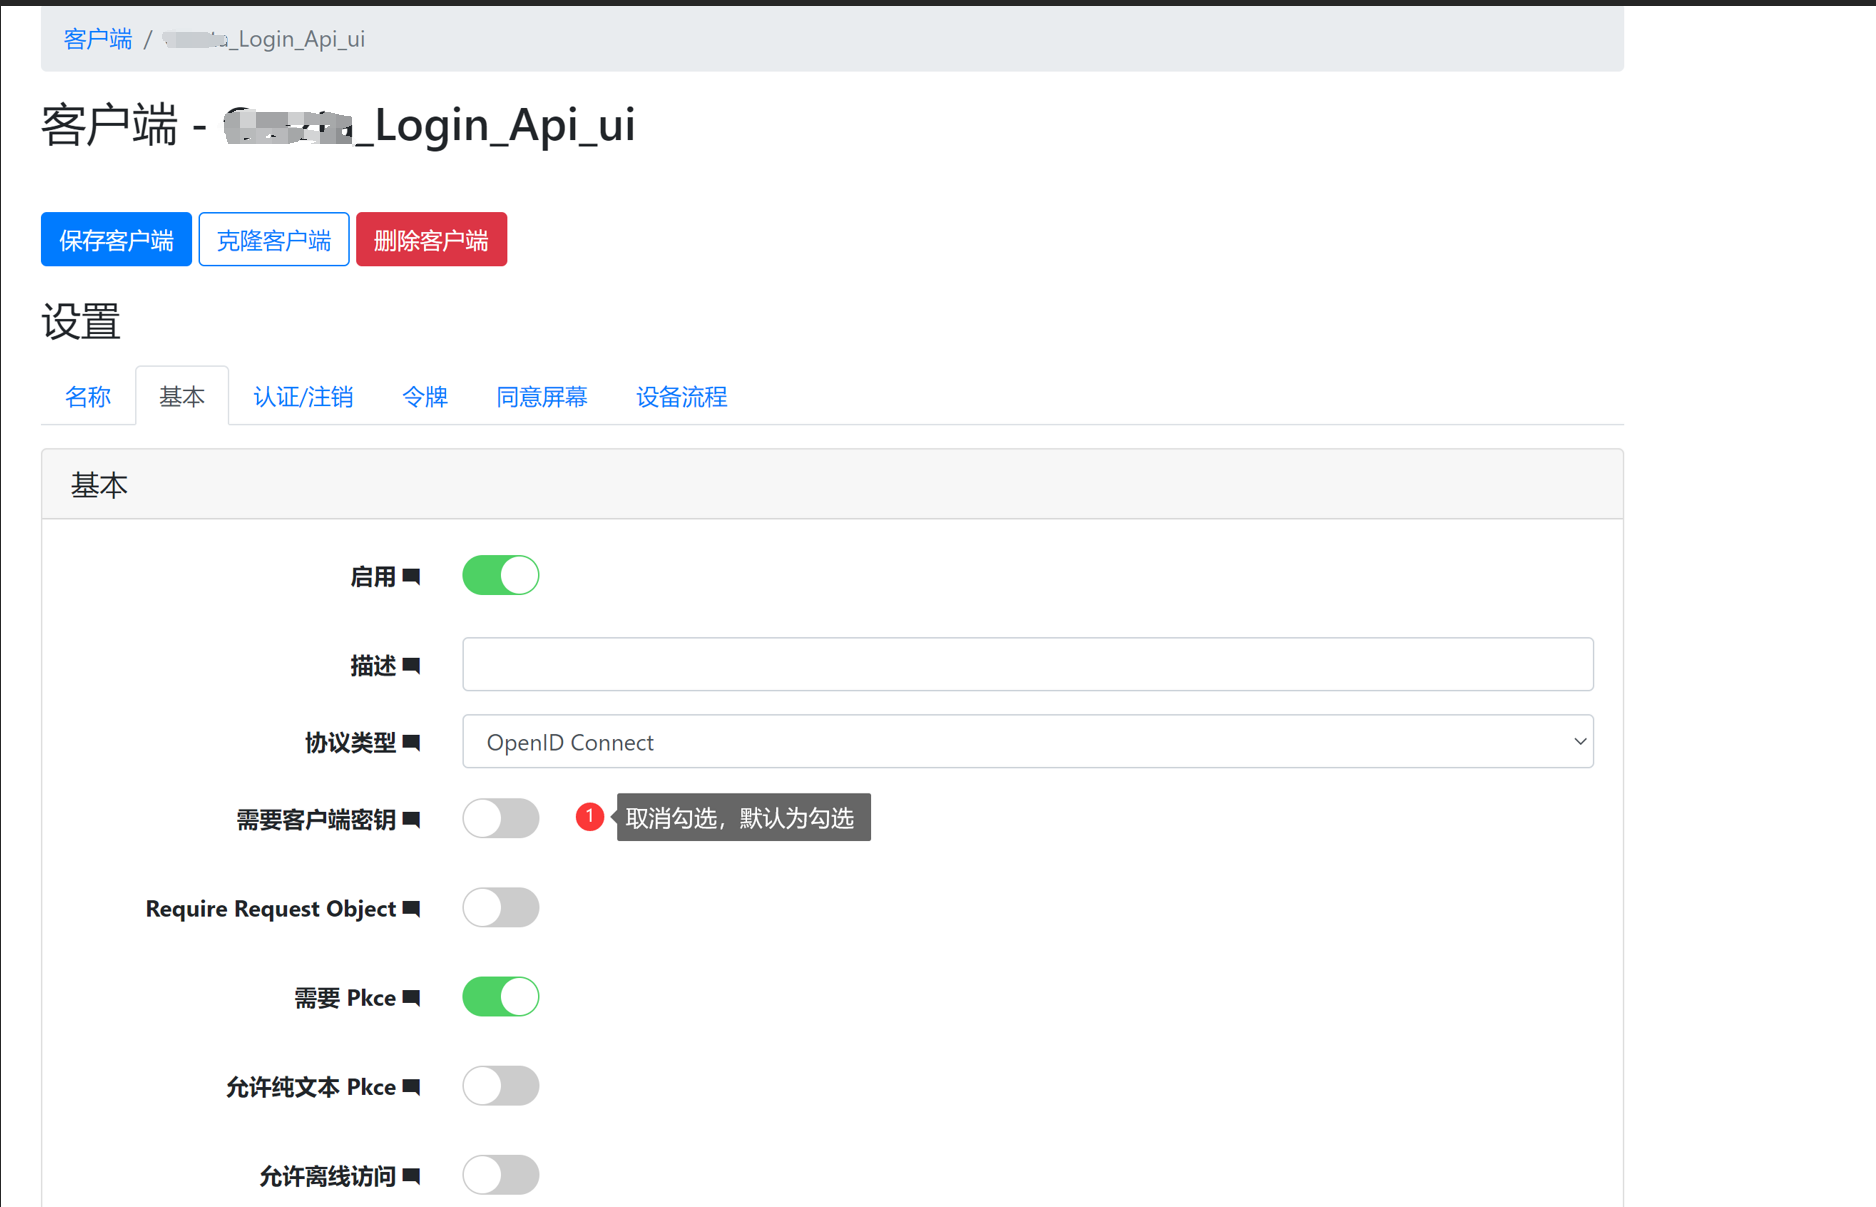Open the 令牌 settings tab

(424, 397)
